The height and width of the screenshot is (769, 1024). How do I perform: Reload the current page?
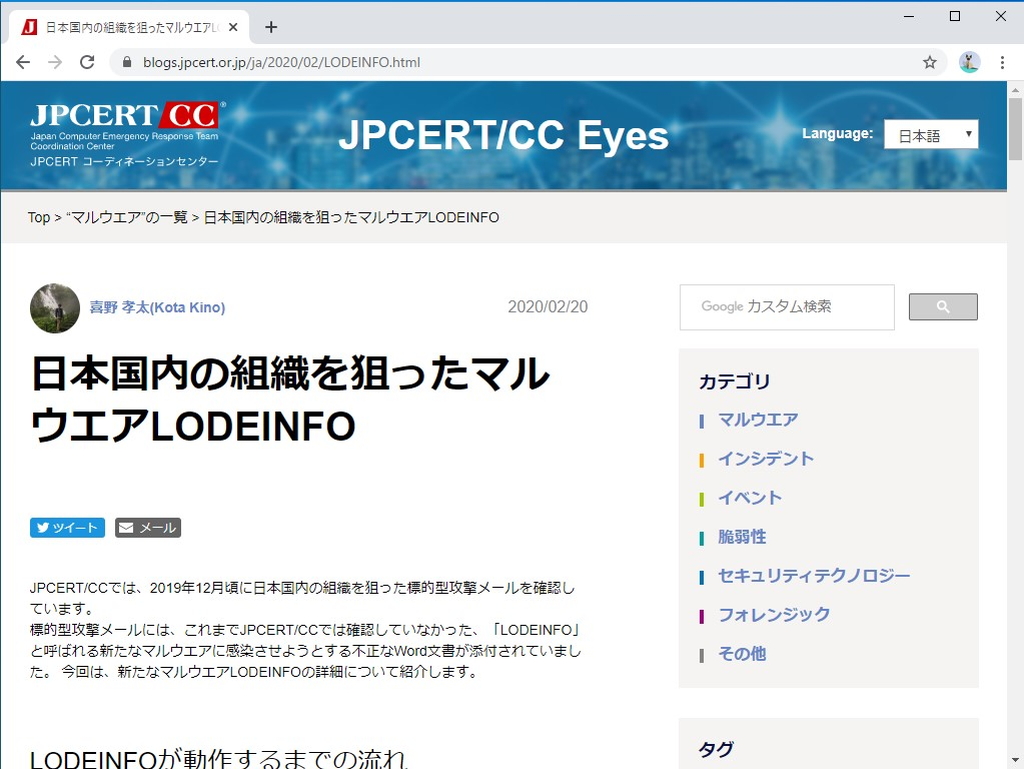point(88,61)
